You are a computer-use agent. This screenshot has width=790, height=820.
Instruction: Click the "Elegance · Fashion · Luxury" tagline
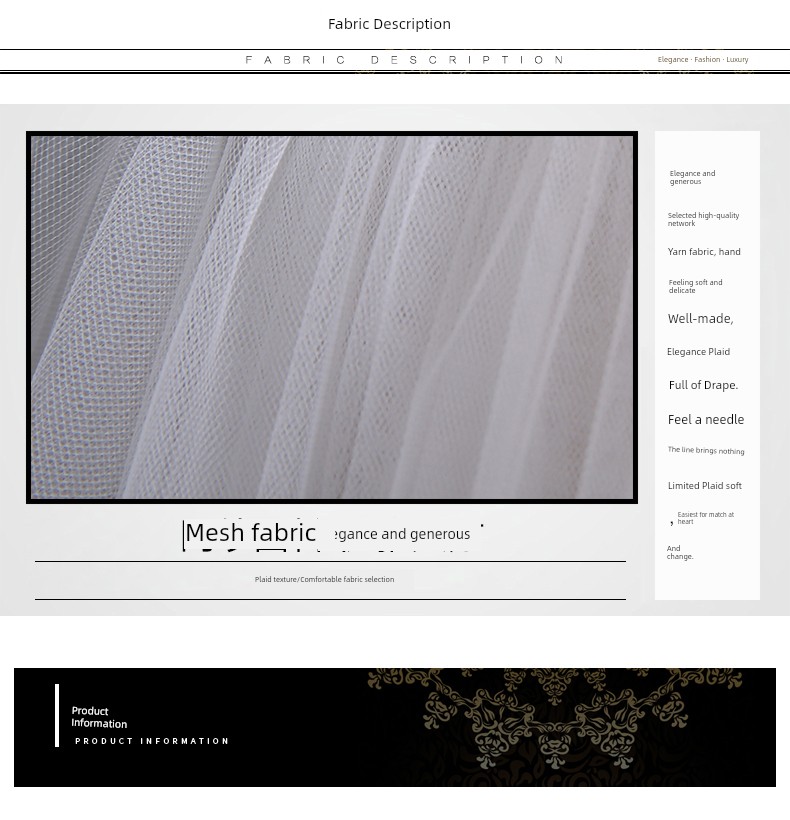coord(702,60)
